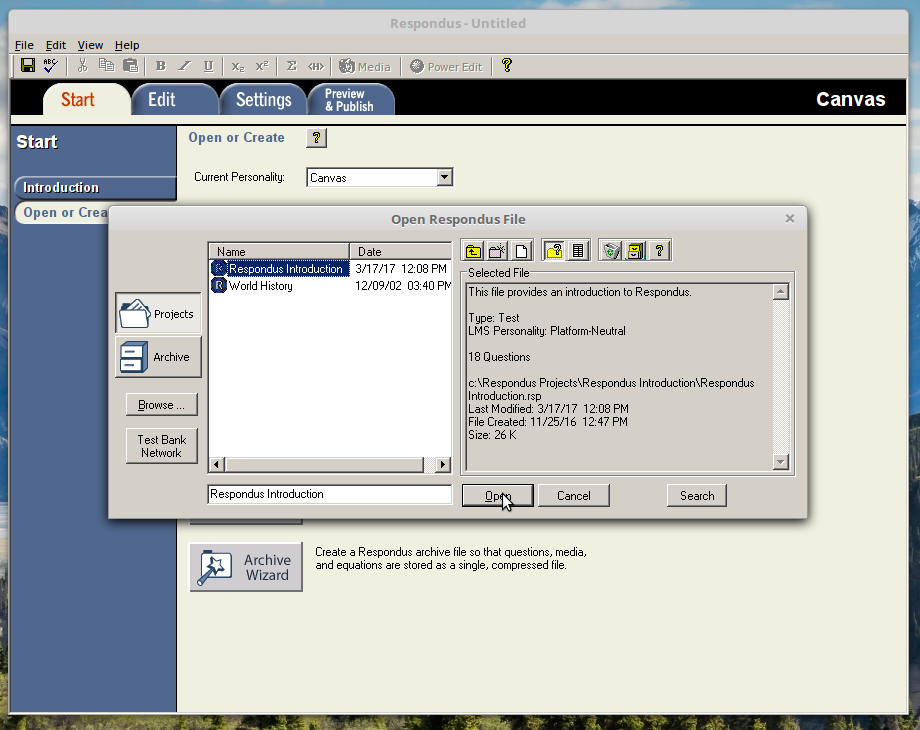Open the Edit menu in menu bar

point(56,45)
